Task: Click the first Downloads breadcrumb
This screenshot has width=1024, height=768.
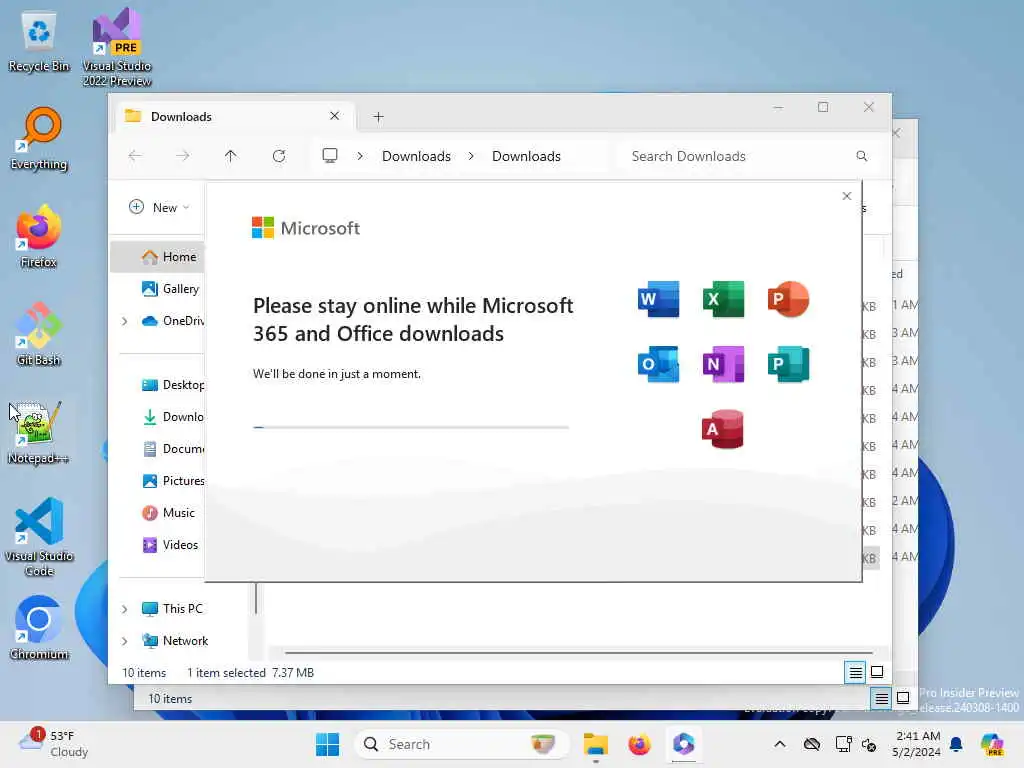Action: [x=416, y=156]
